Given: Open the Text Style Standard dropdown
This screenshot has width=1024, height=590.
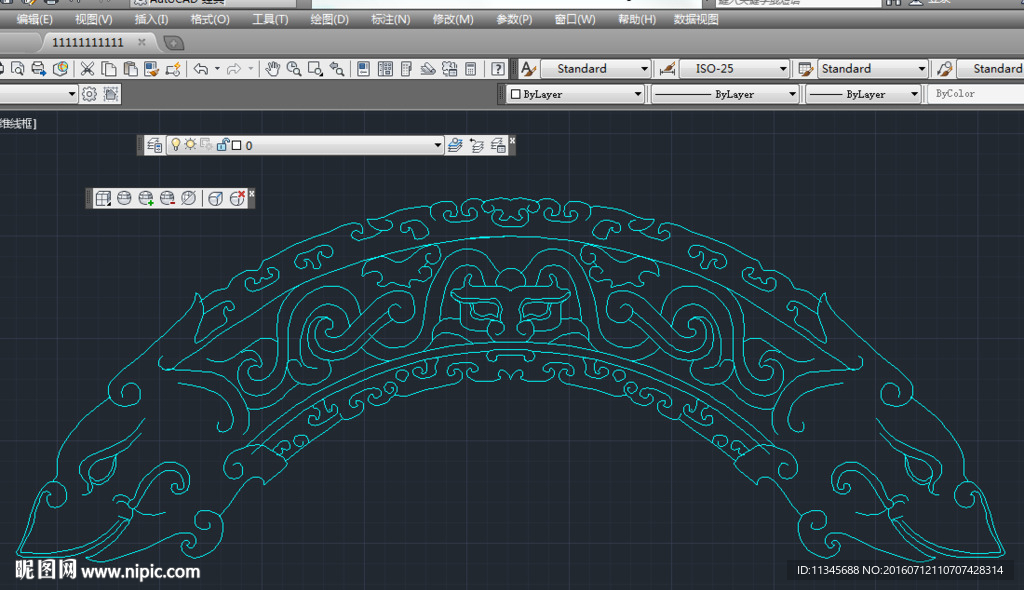Looking at the screenshot, I should [x=594, y=69].
